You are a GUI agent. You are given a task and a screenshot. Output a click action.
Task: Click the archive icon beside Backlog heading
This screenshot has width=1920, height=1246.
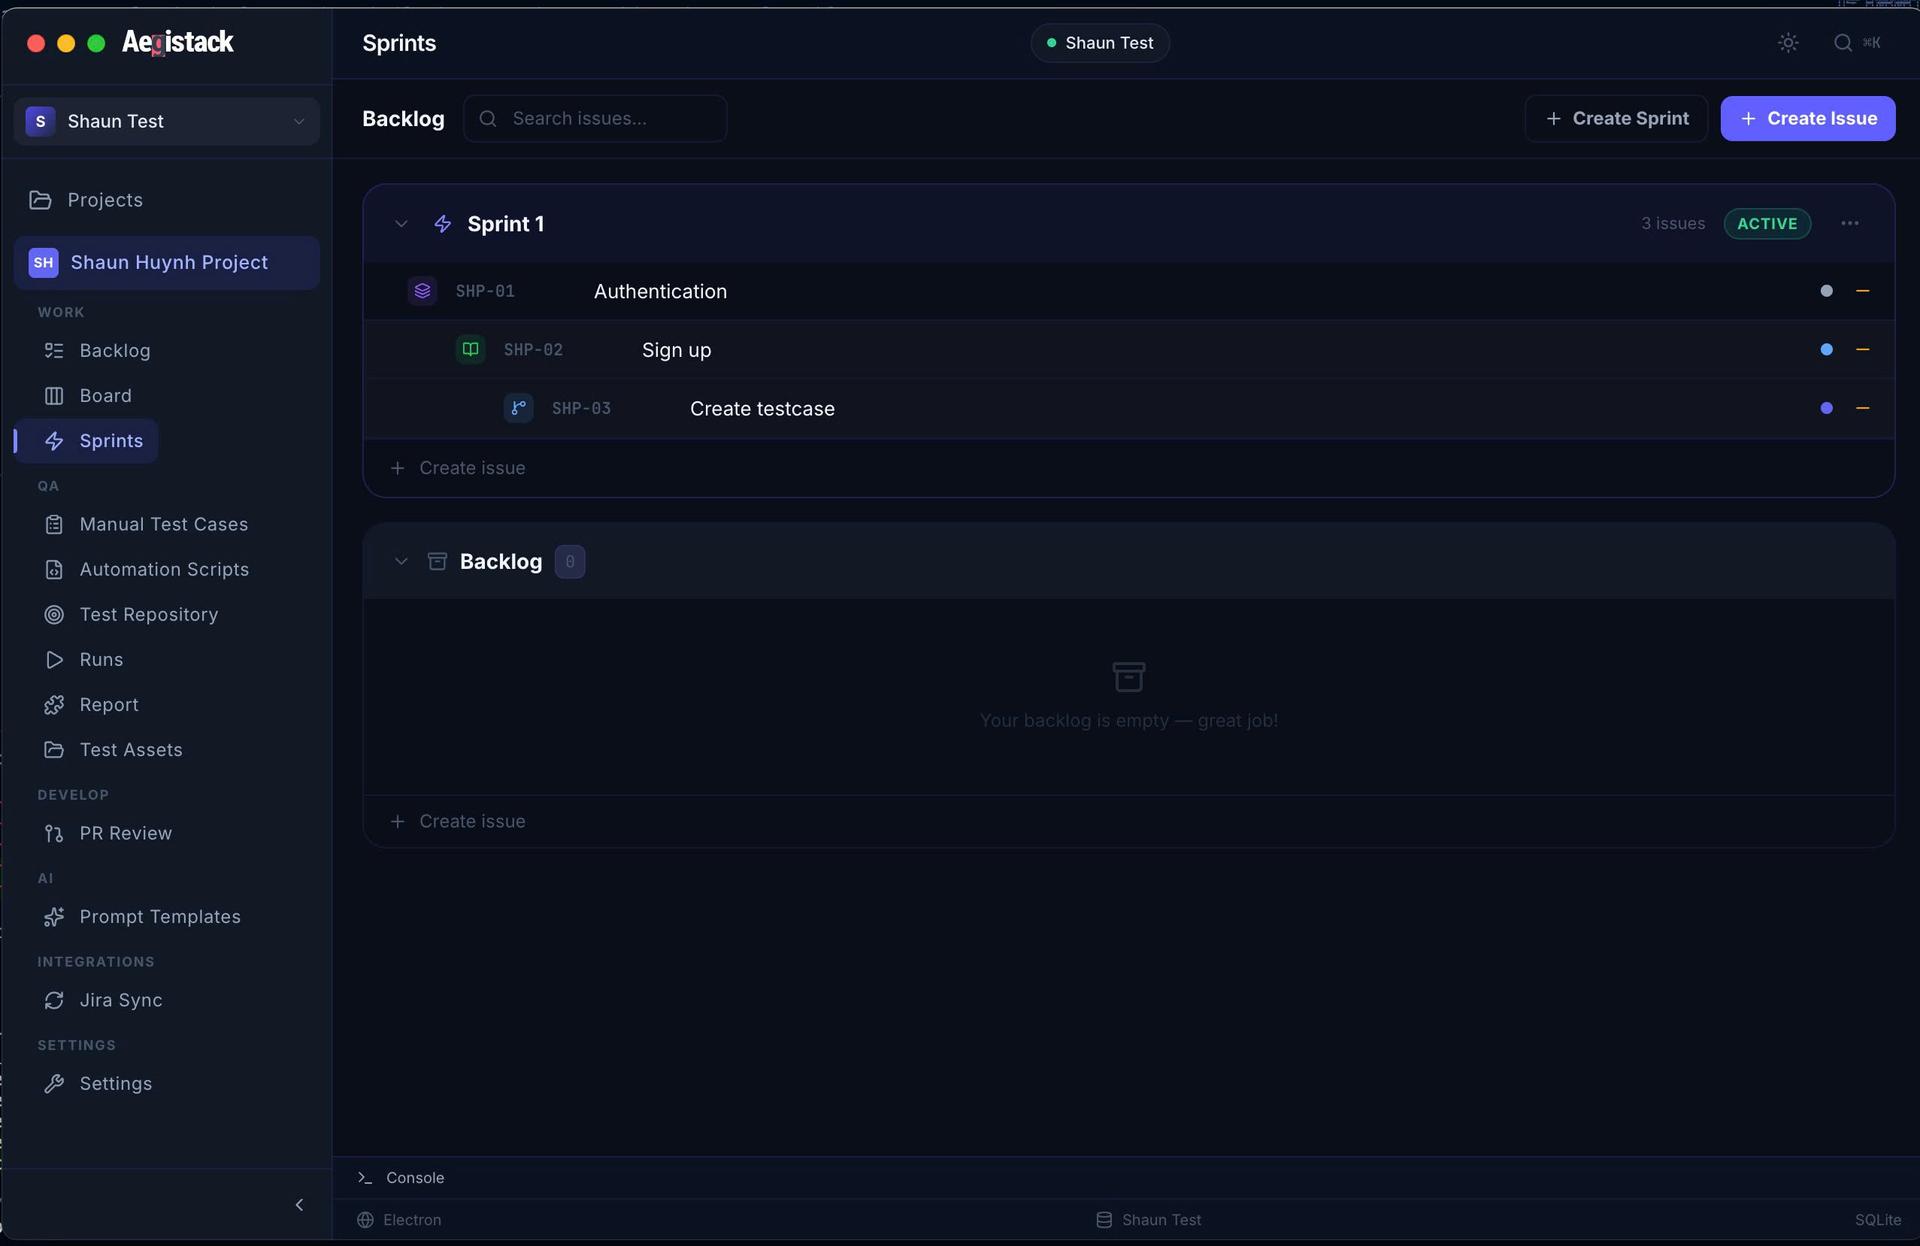(x=437, y=561)
